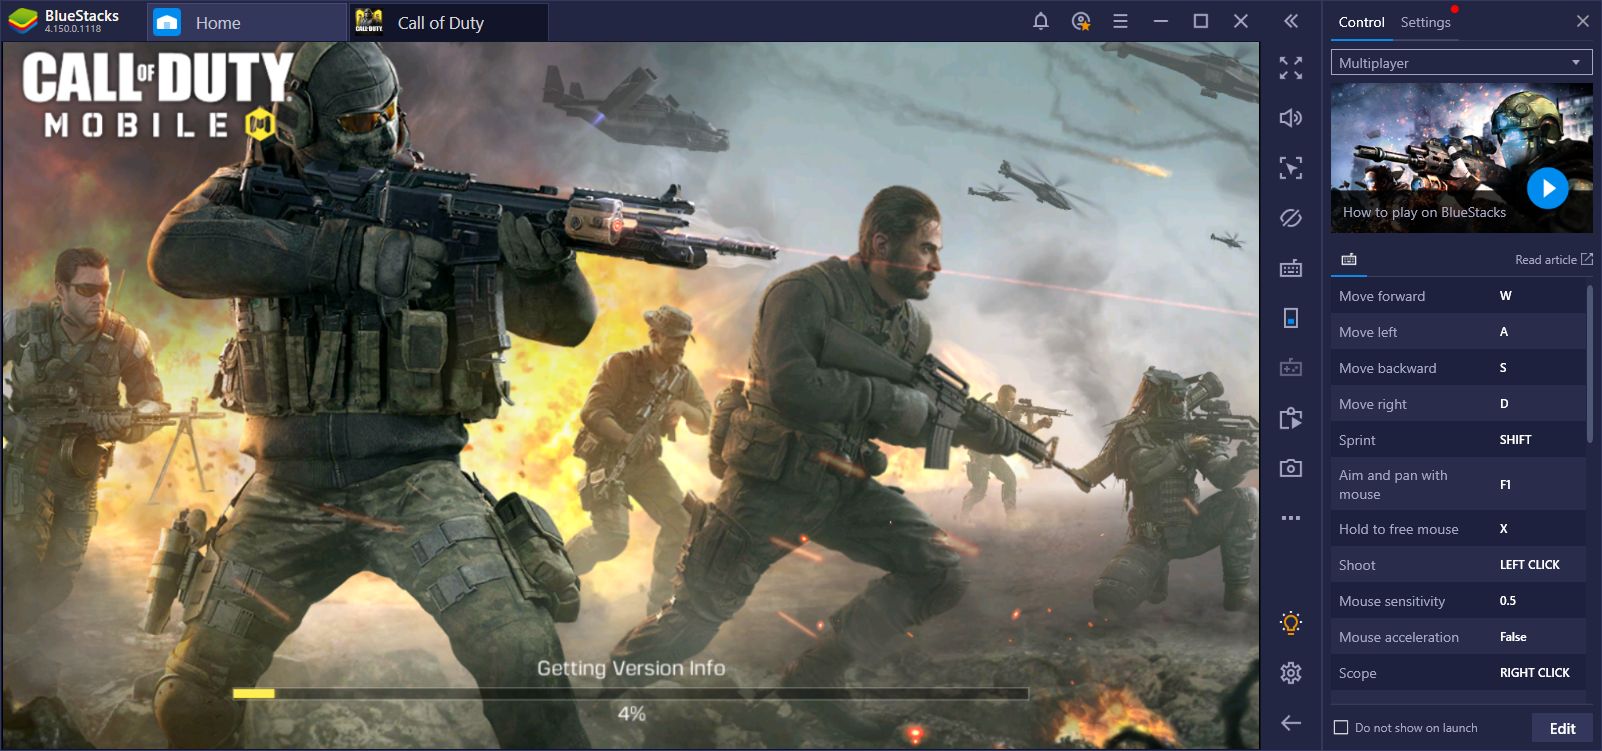This screenshot has height=751, width=1602.
Task: Open the Read article link
Action: (x=1545, y=260)
